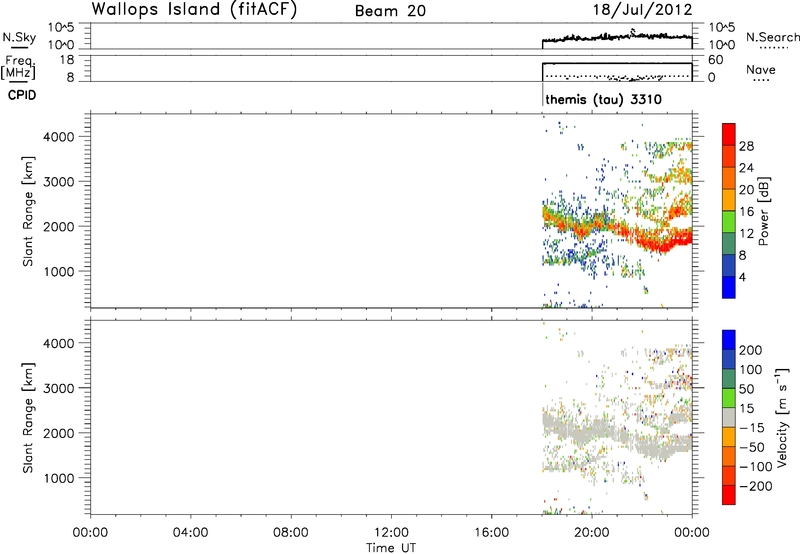Viewport: 800px width, 554px height.
Task: Click the blue bottom segment of the power colorbar
Action: point(729,287)
